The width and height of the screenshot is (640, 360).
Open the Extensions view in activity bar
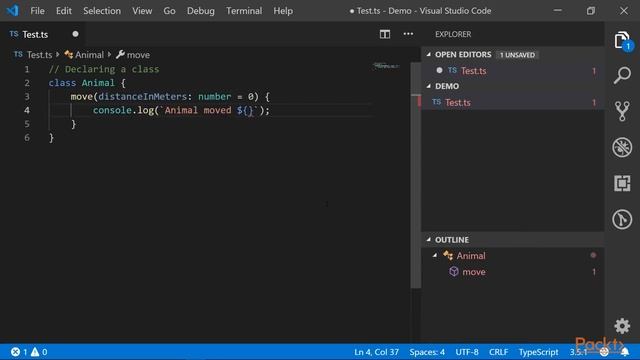click(622, 183)
